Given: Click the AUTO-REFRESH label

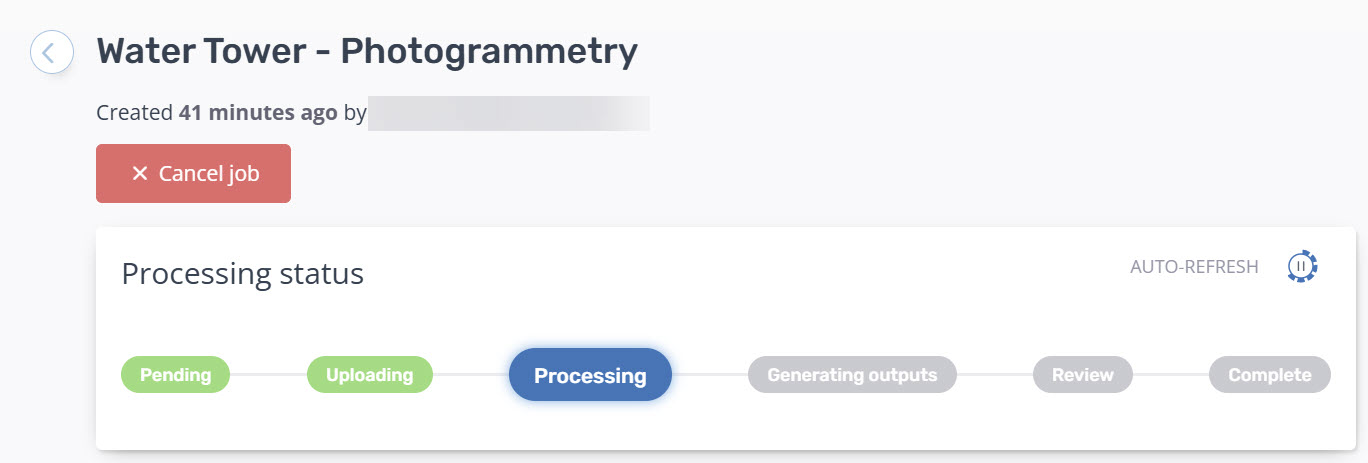Looking at the screenshot, I should coord(1194,267).
